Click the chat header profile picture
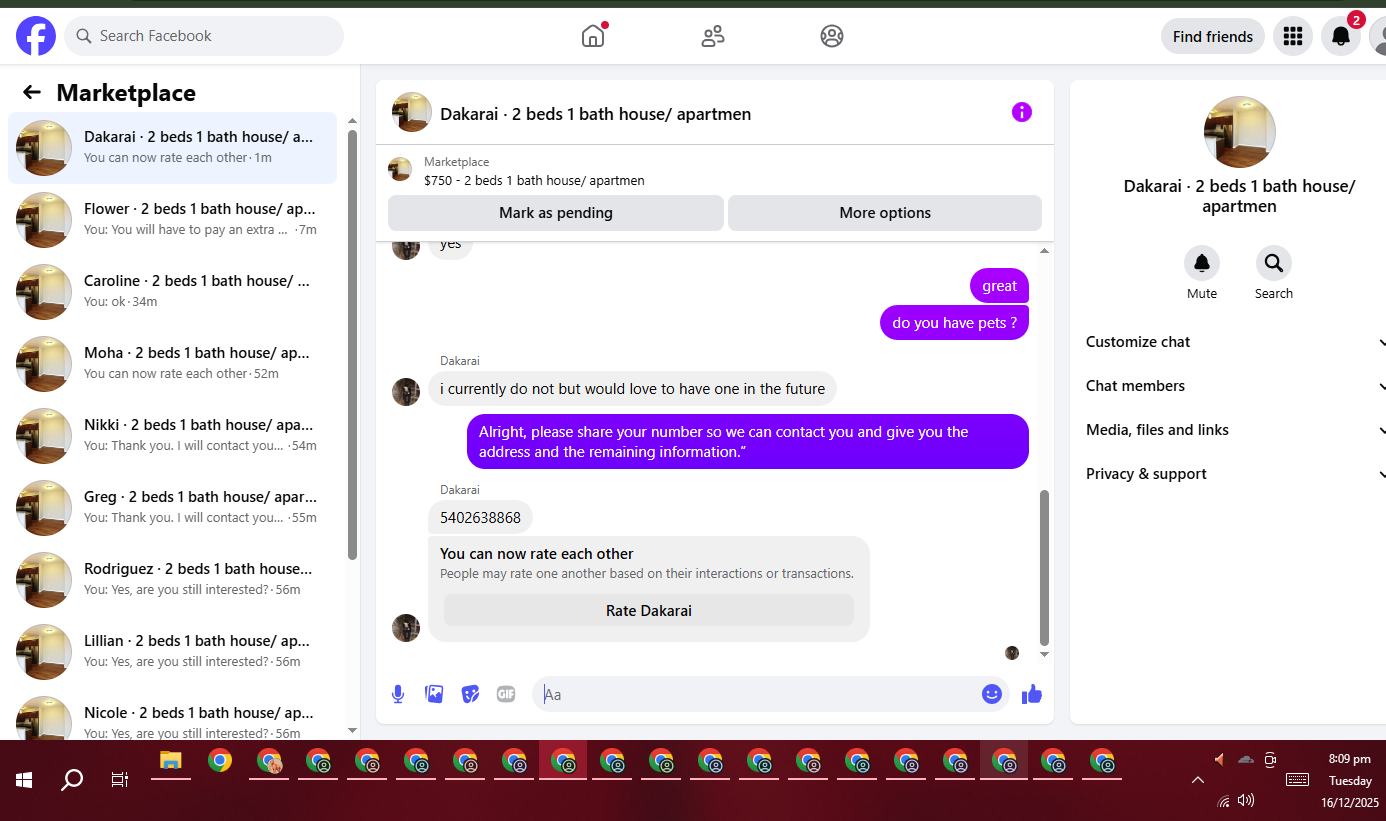The width and height of the screenshot is (1386, 821). pyautogui.click(x=412, y=112)
